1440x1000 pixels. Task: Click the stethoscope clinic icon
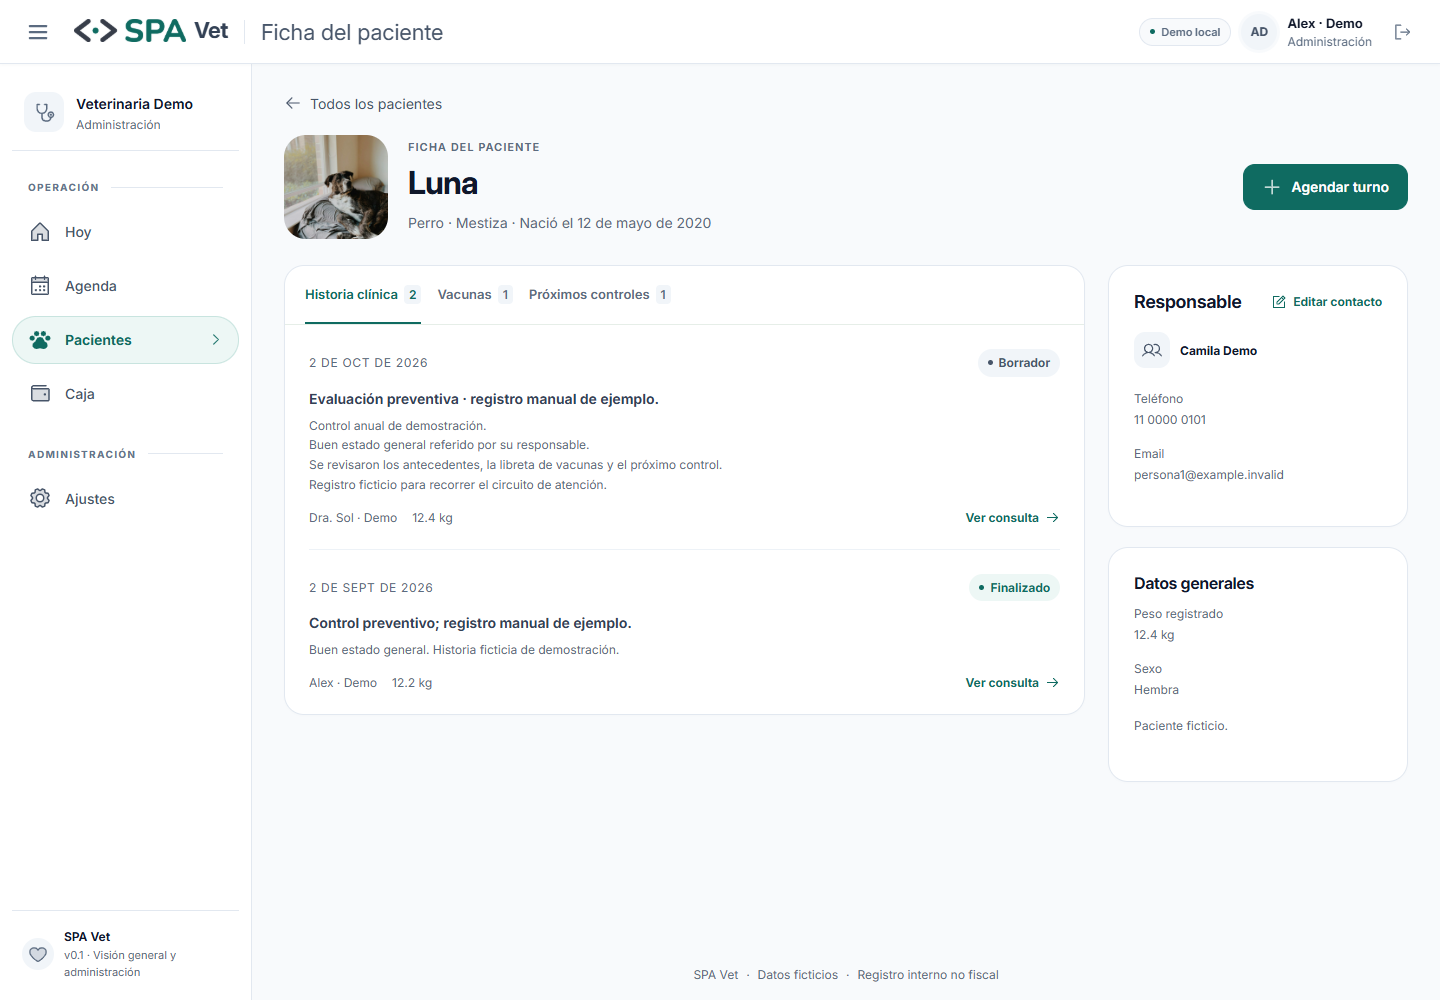[44, 113]
